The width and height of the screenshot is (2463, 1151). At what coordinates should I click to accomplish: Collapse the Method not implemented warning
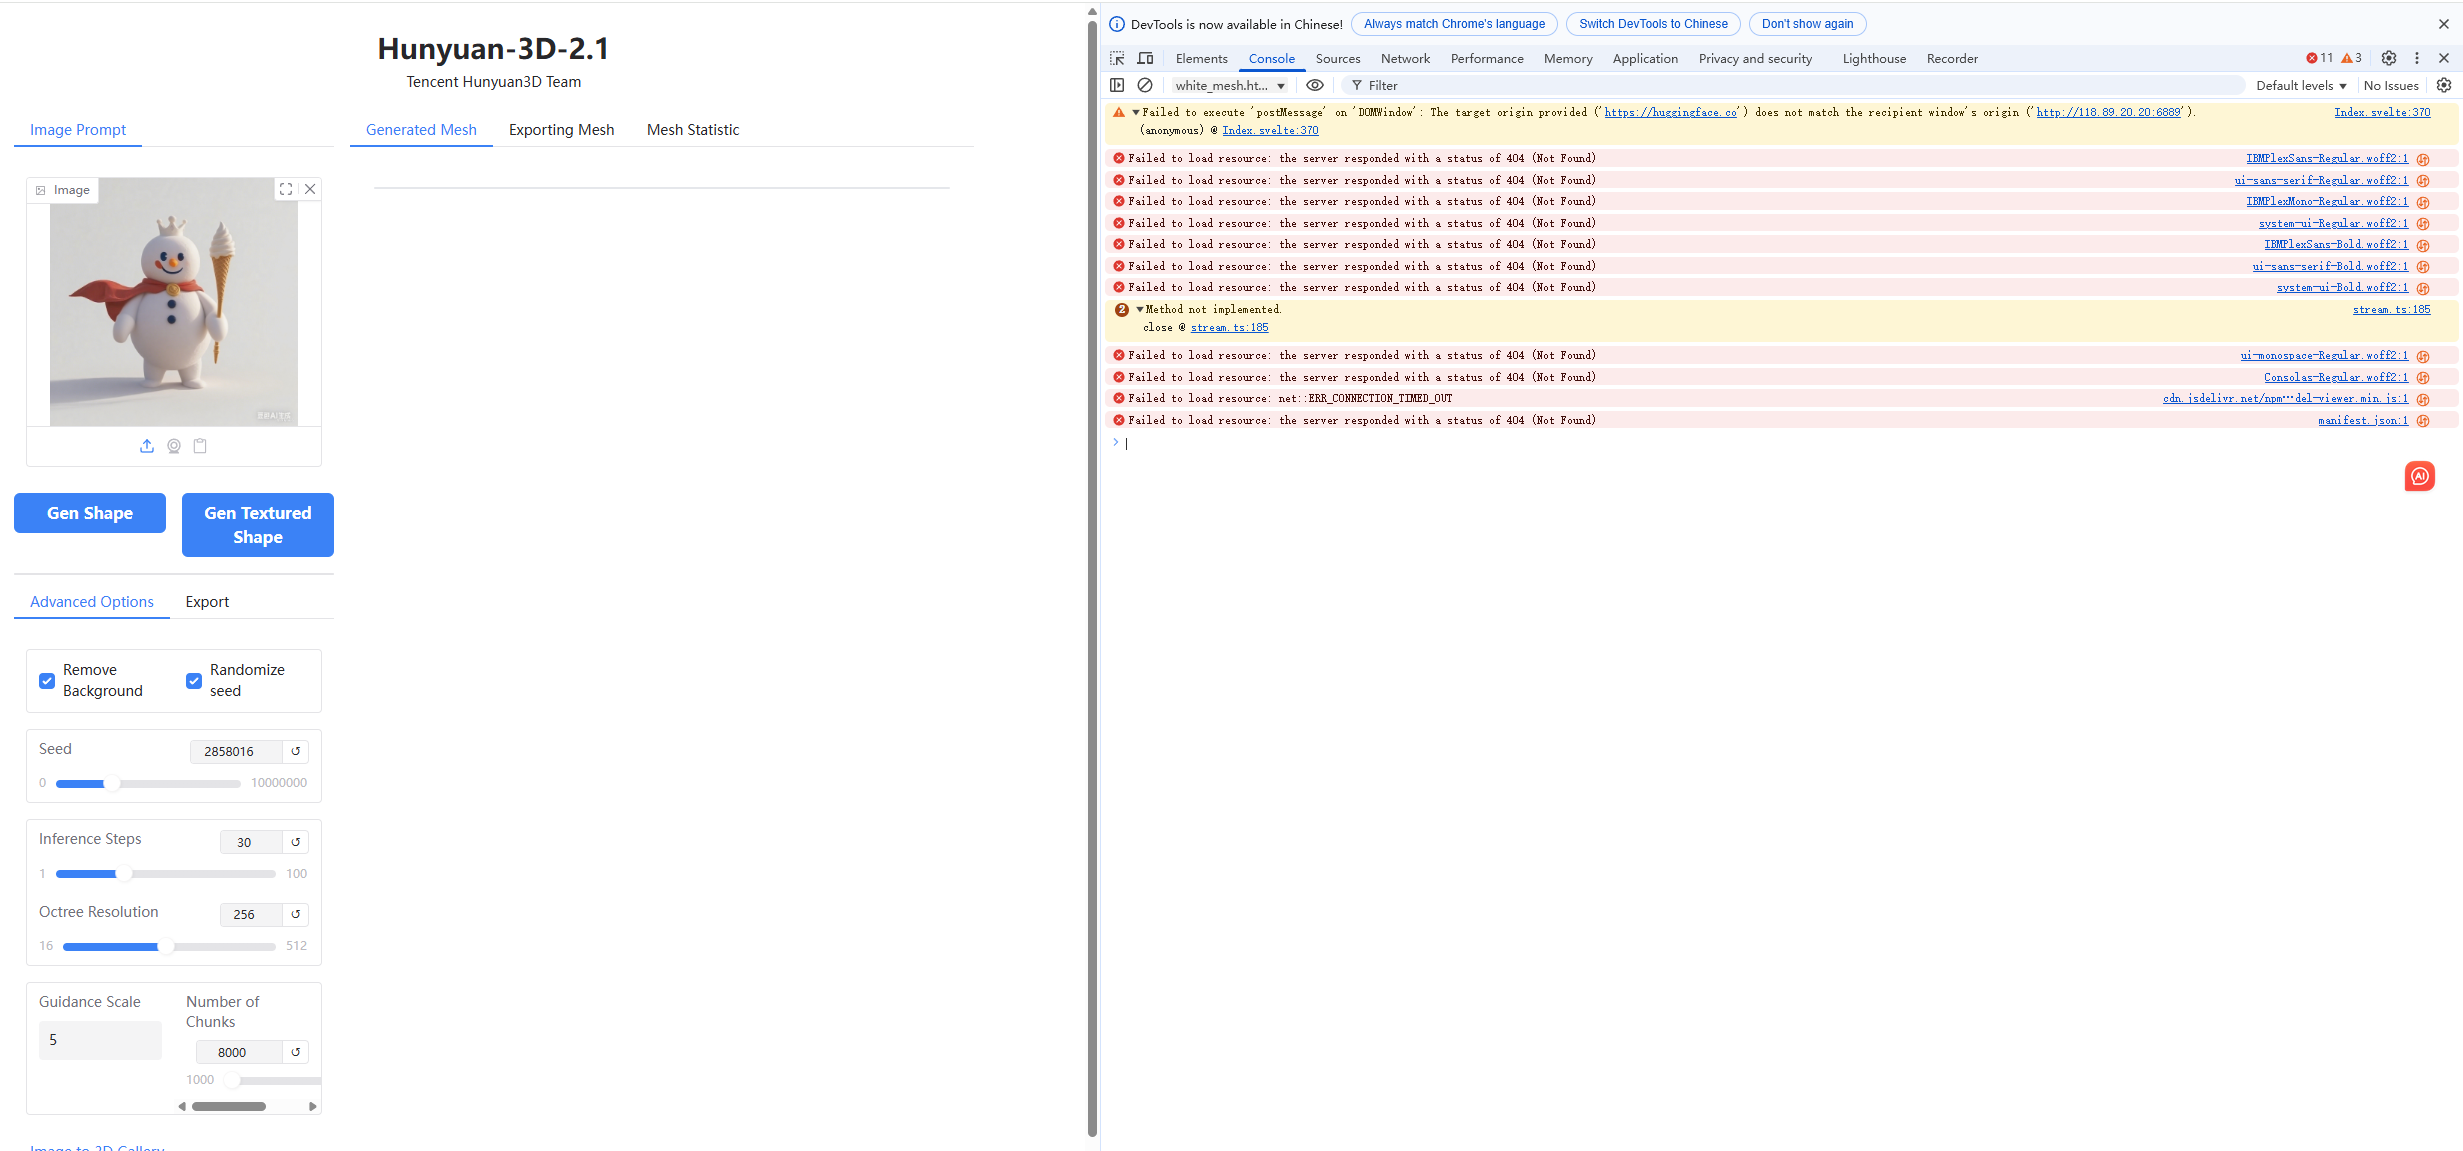[1140, 310]
